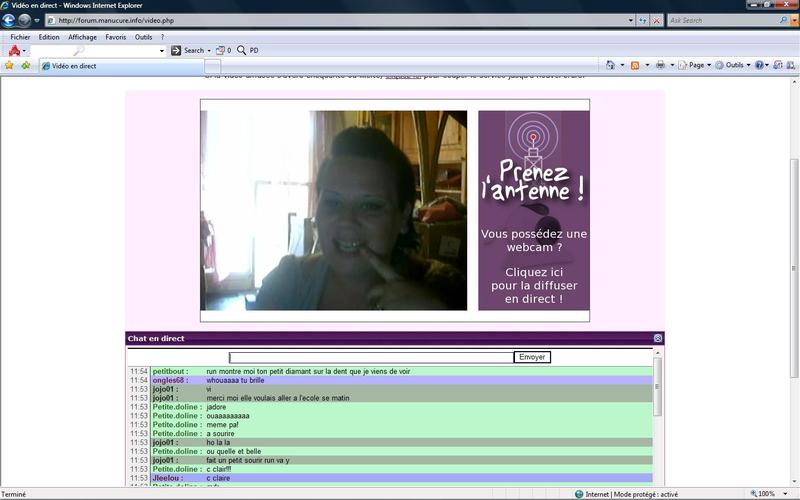Click the Envoyer button to send message
The height and width of the screenshot is (500, 800).
point(532,357)
